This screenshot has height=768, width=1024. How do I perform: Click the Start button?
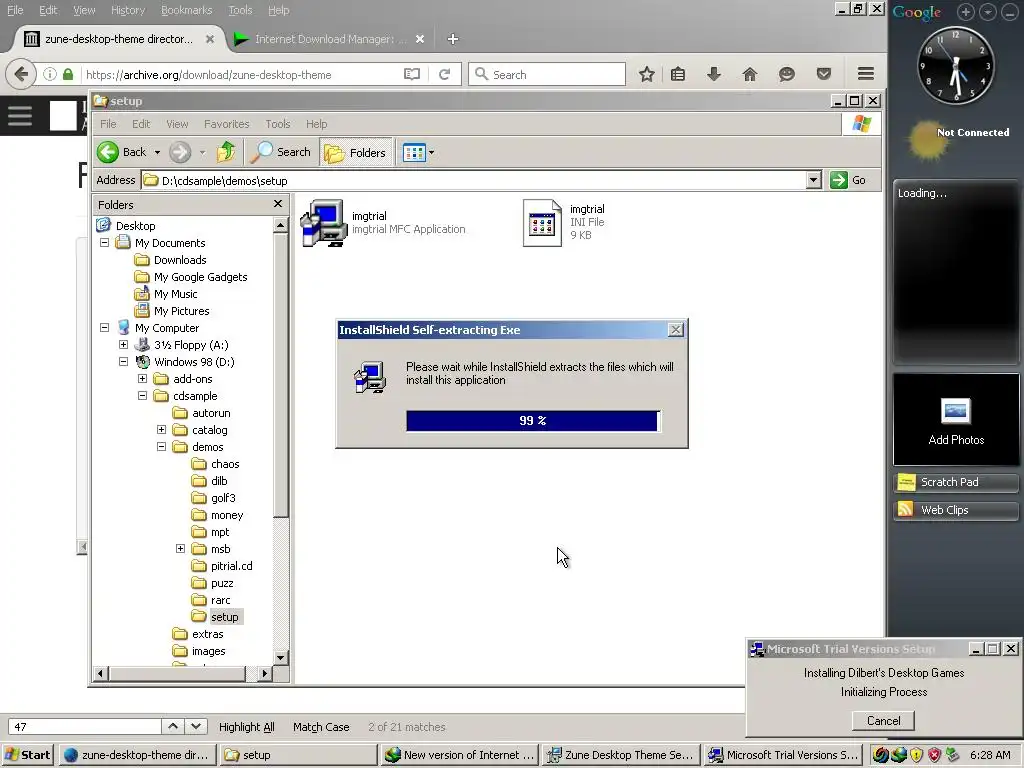[x=27, y=755]
